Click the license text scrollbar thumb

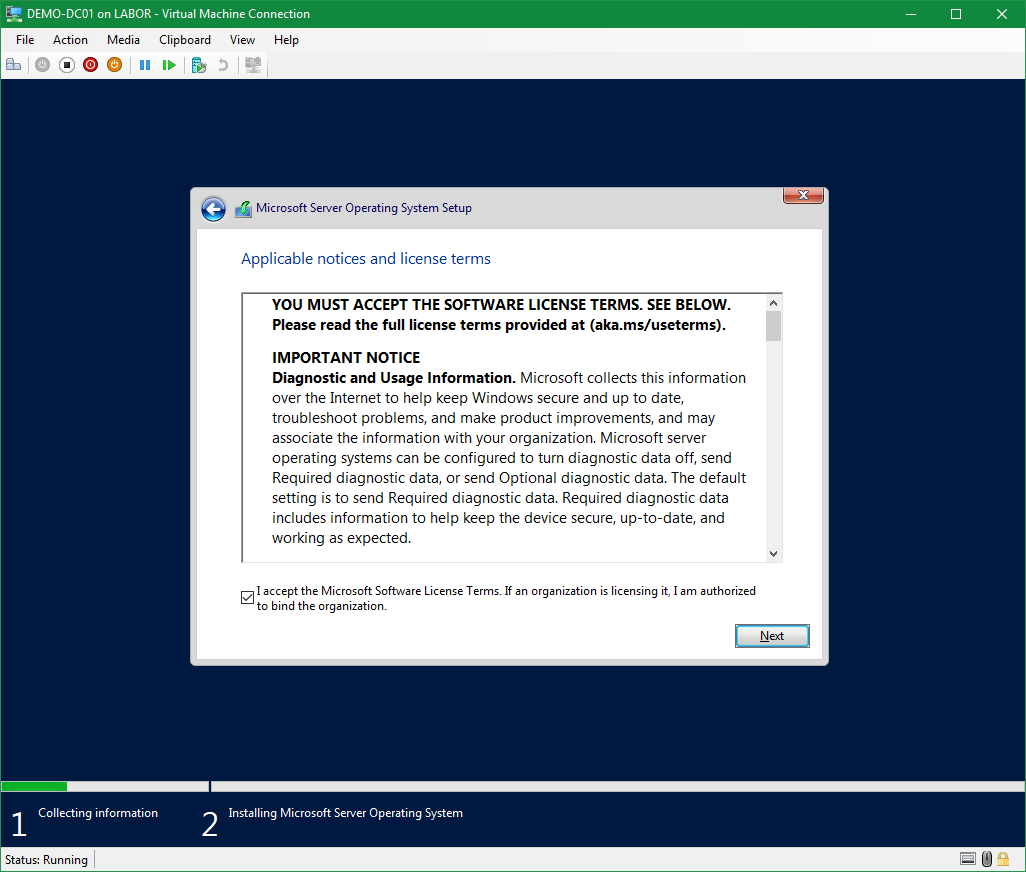click(x=773, y=327)
